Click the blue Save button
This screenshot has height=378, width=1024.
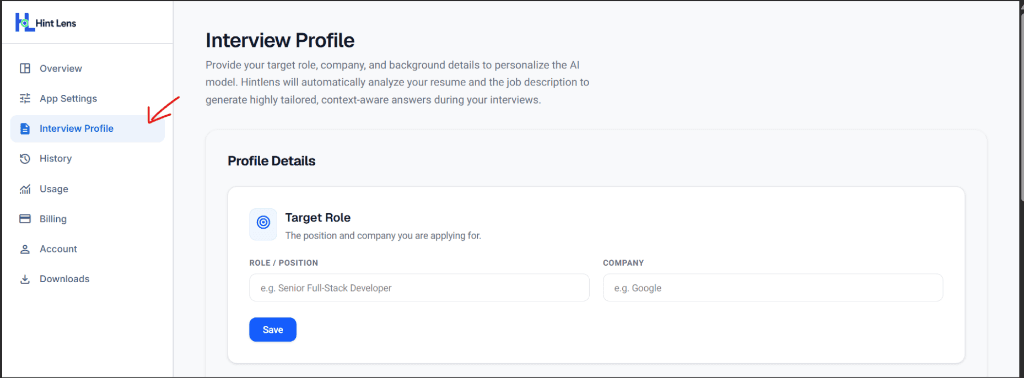click(x=273, y=330)
